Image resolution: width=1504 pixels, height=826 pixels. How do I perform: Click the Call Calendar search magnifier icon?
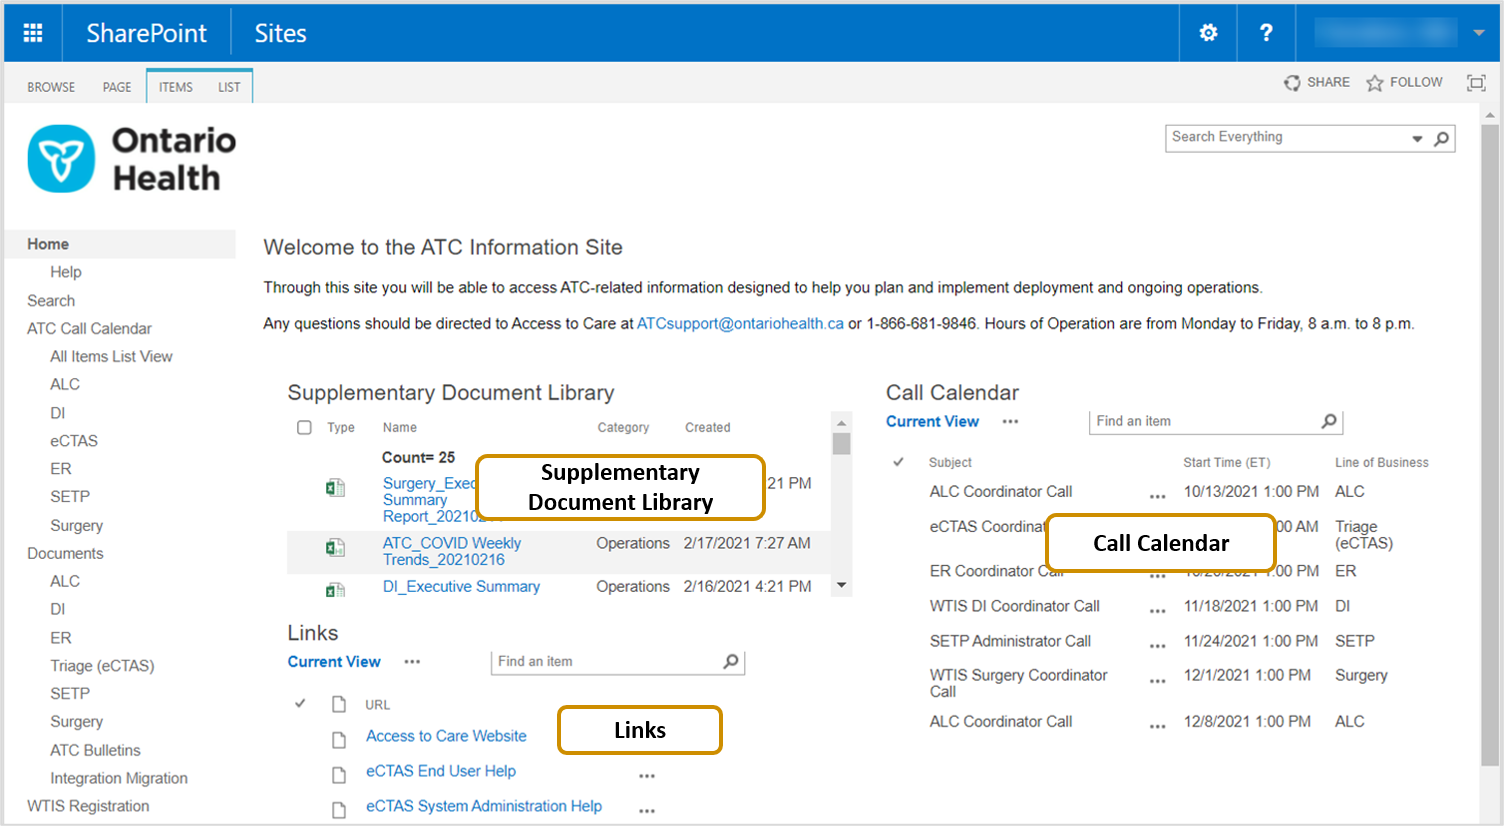1329,421
